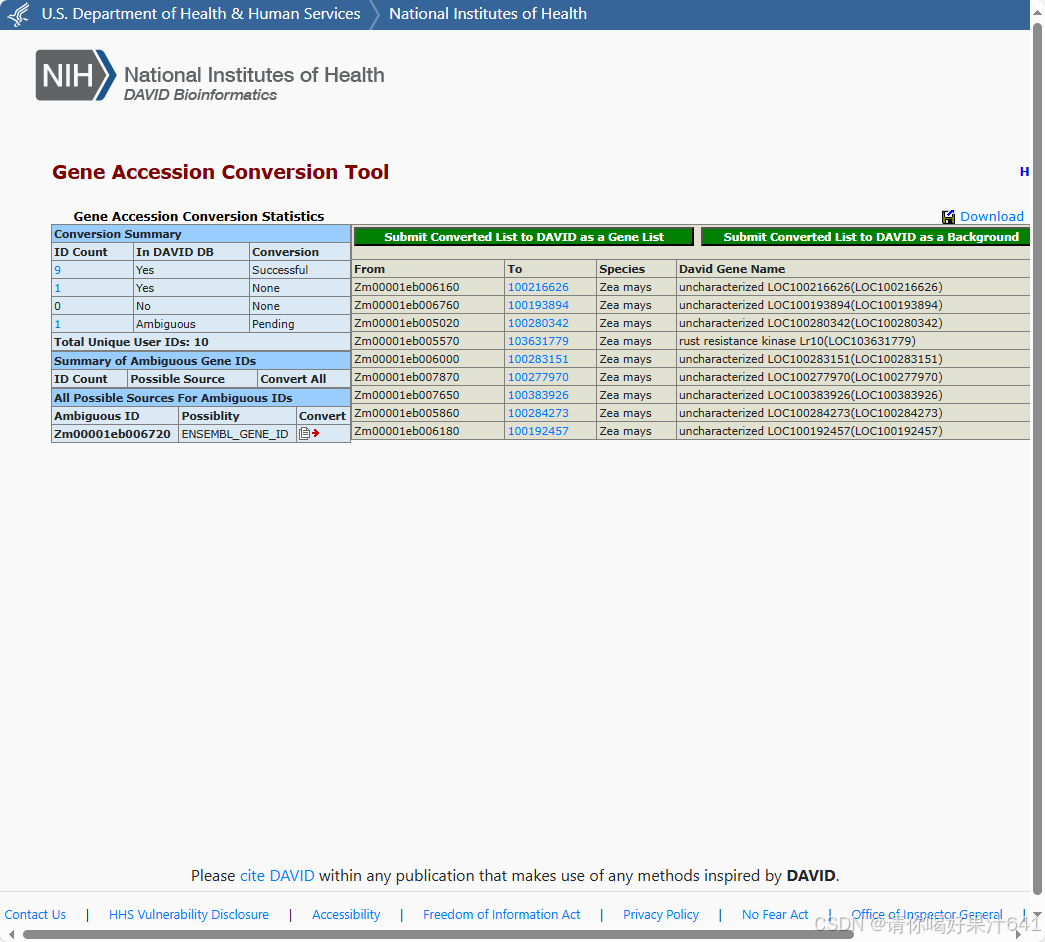Open the Download link
1045x942 pixels.
point(992,217)
